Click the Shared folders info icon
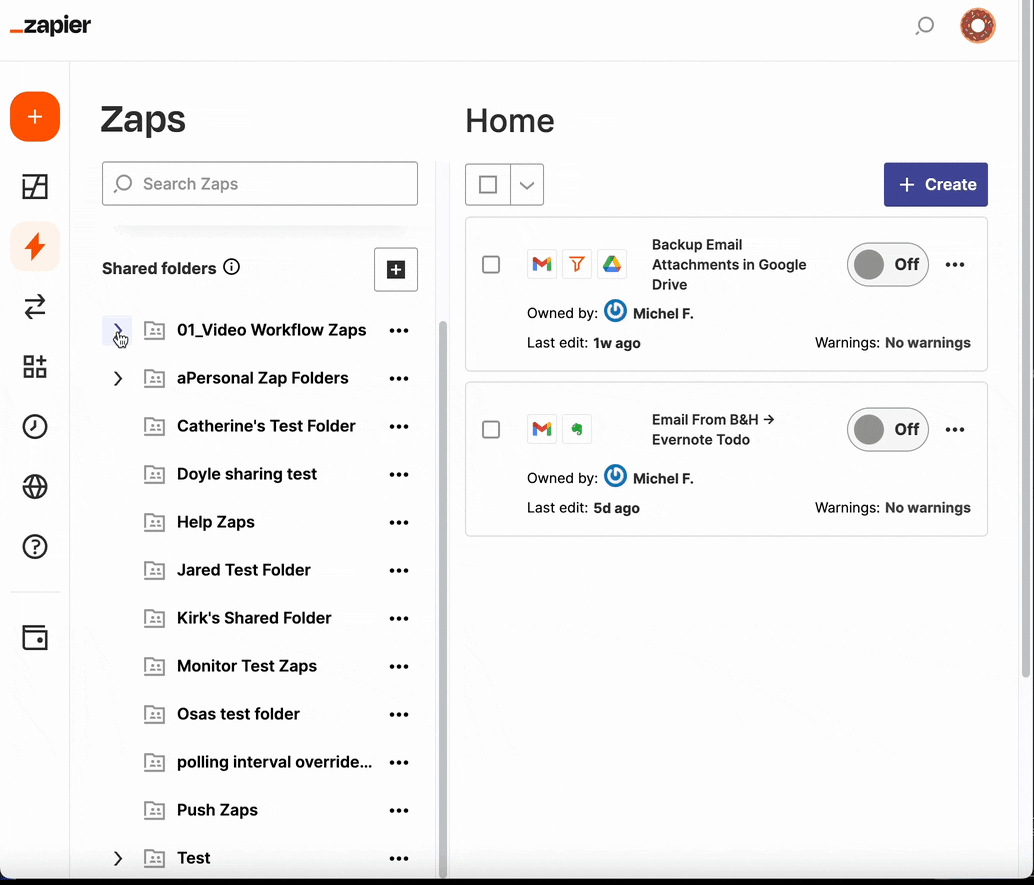 [231, 267]
